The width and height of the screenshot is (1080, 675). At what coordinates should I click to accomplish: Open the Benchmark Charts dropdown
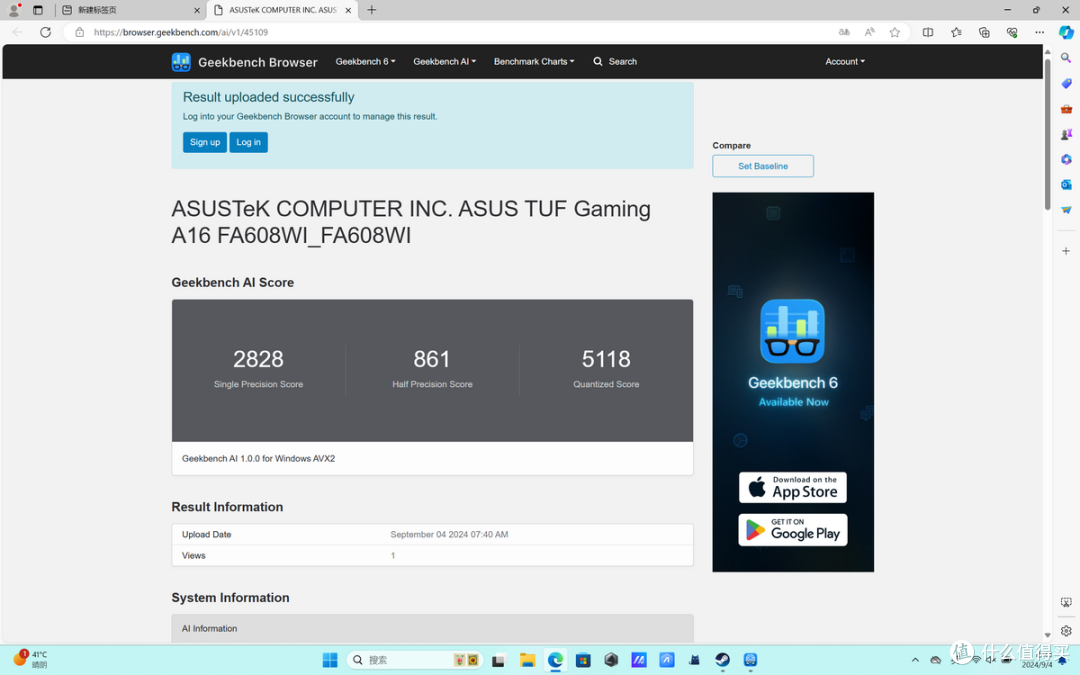point(534,61)
